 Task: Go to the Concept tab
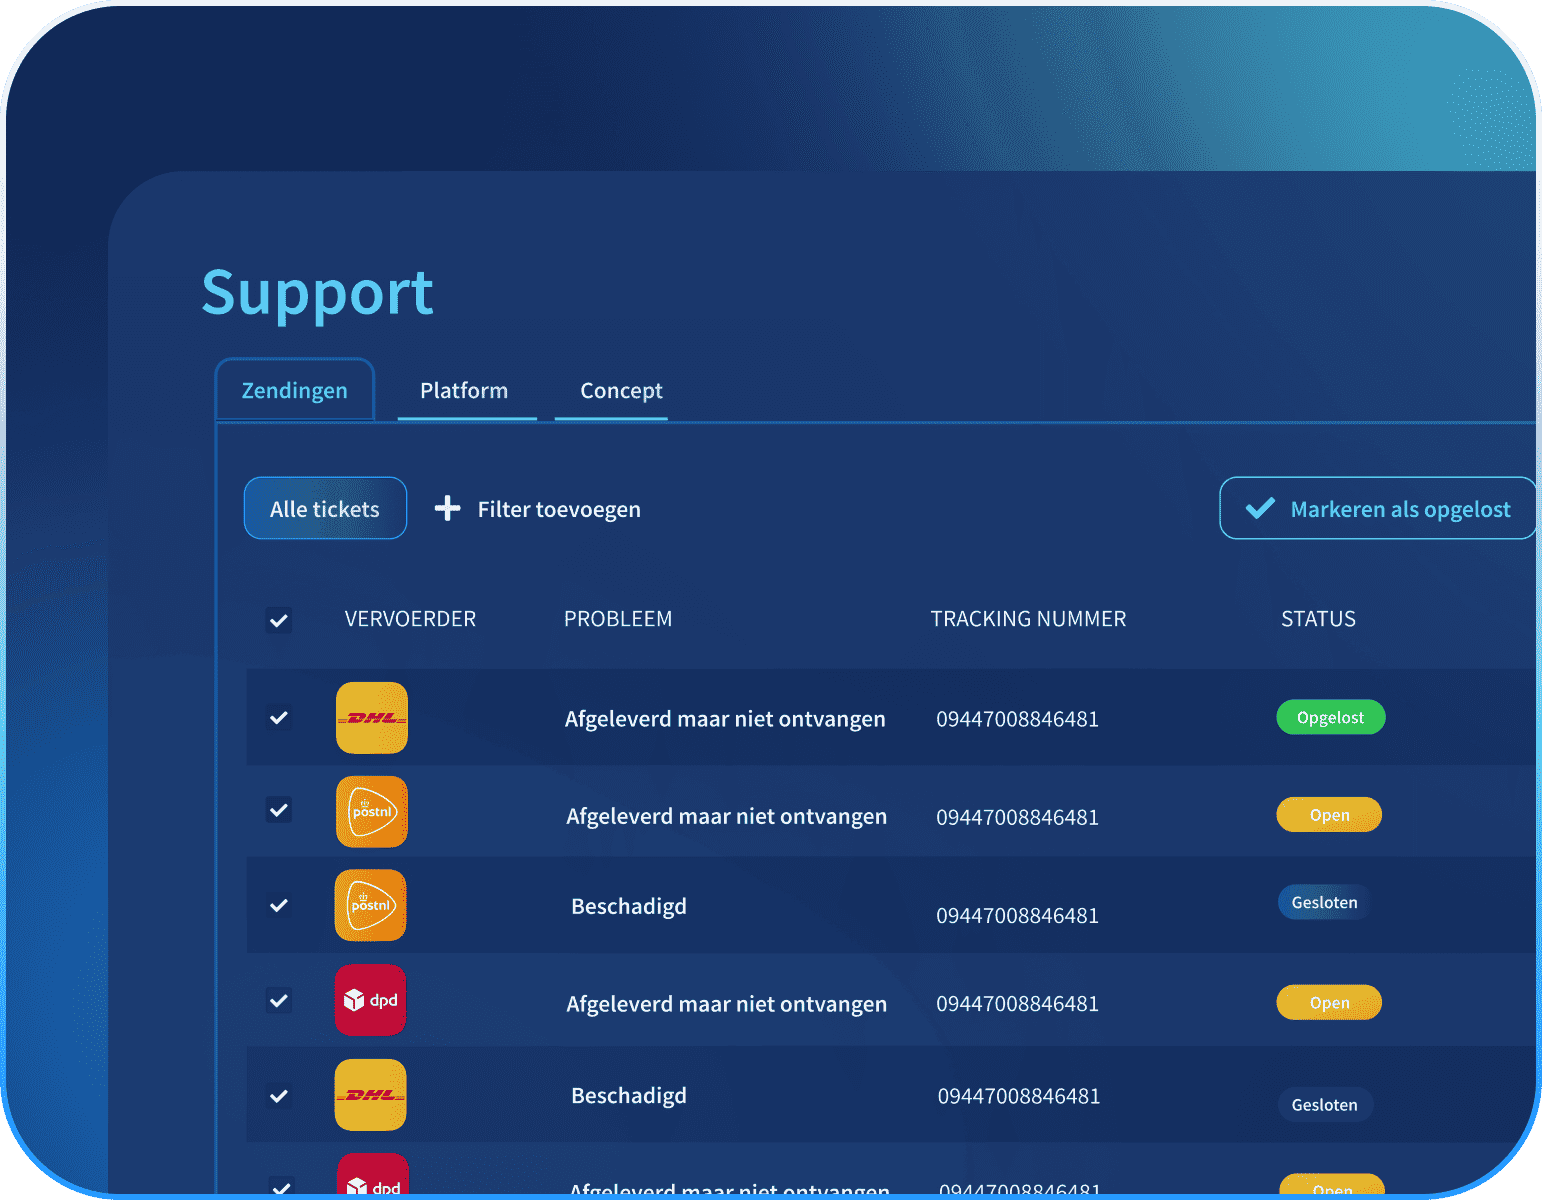click(621, 390)
